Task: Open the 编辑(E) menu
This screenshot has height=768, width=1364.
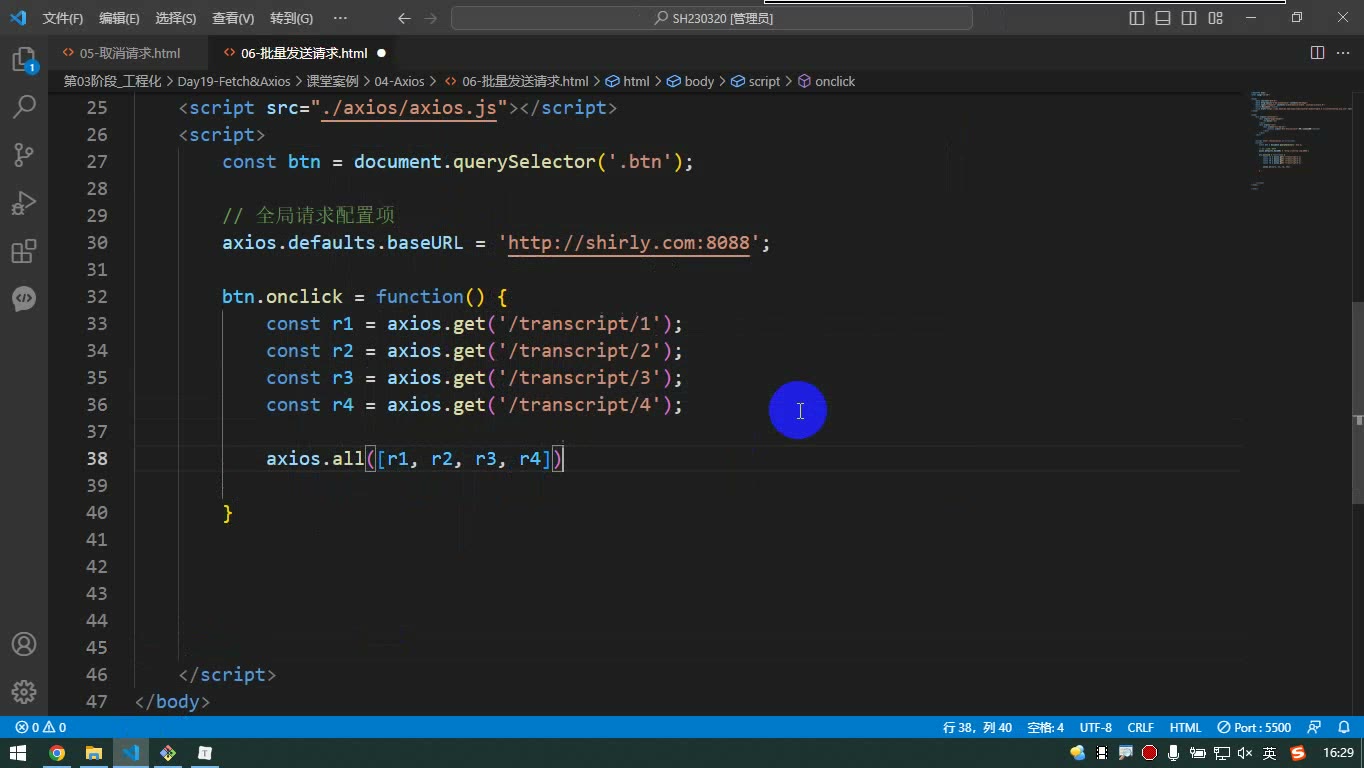Action: pos(120,18)
